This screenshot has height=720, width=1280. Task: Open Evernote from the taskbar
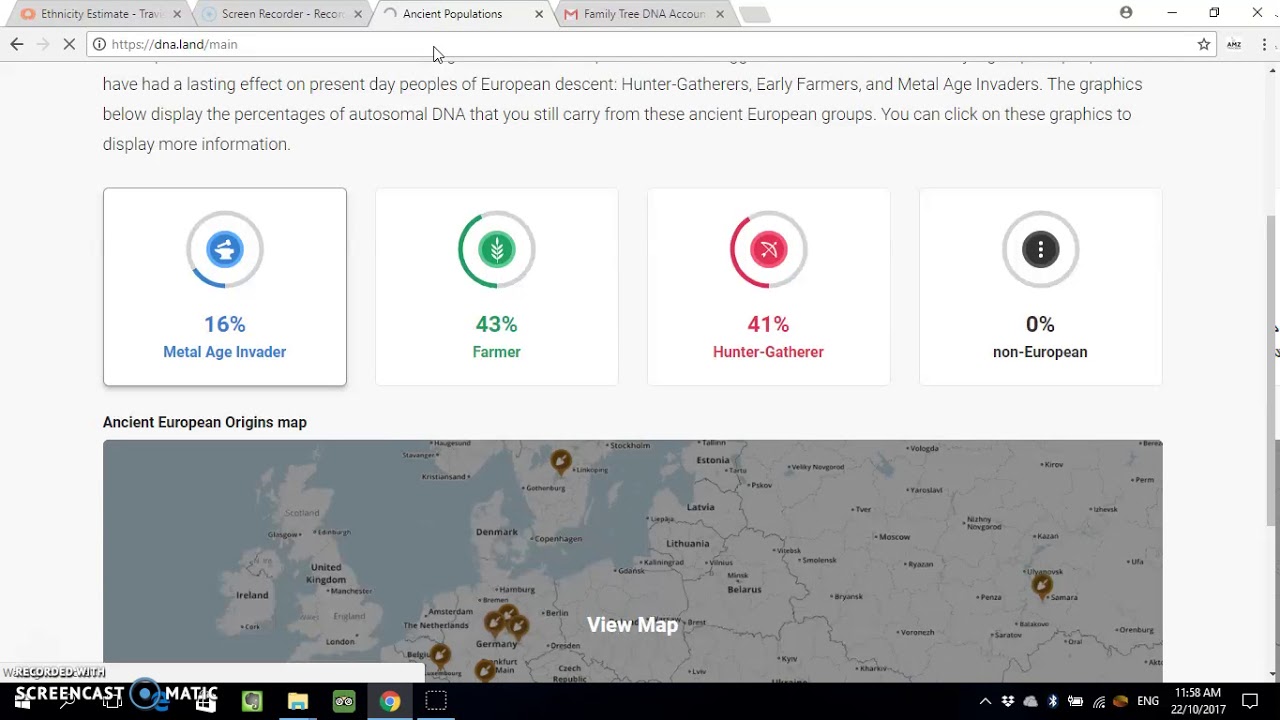(x=252, y=701)
